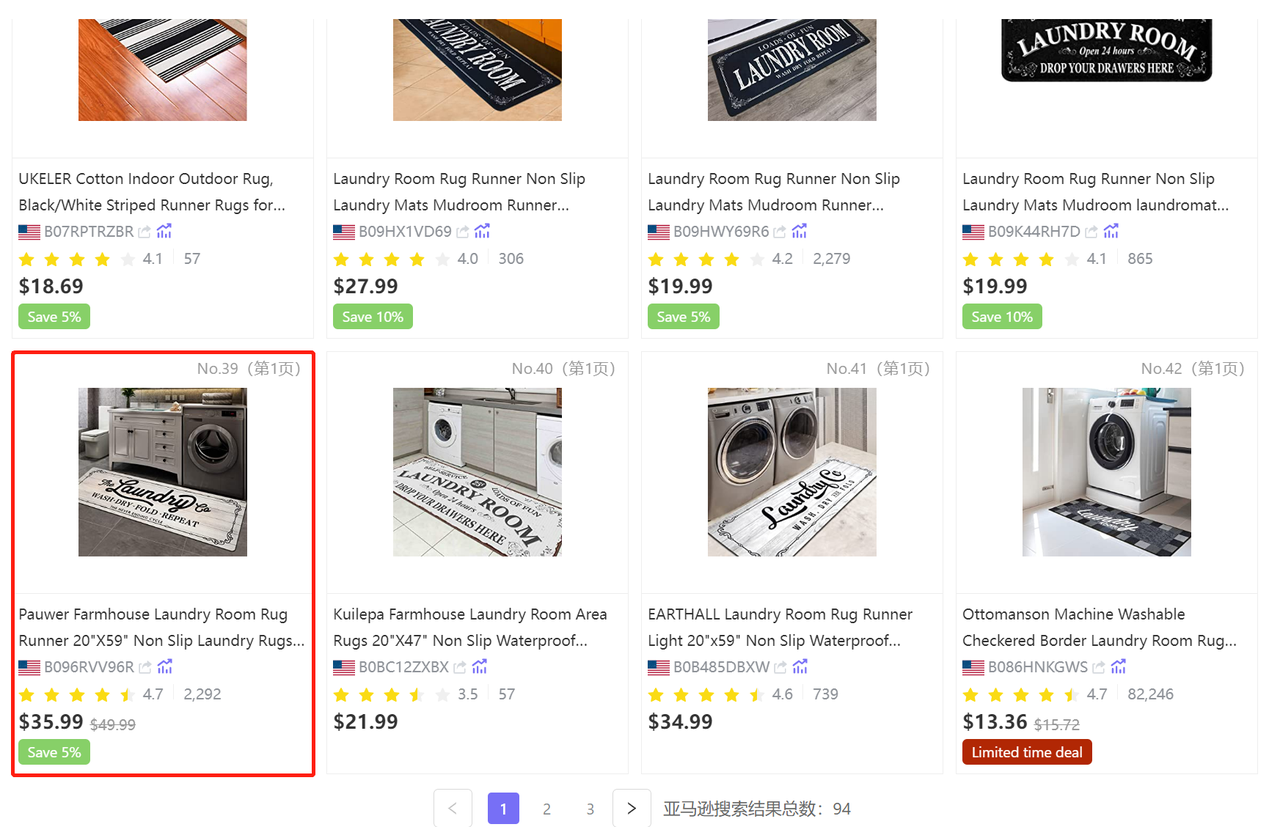Jump to page 3 of results
Screen dimensions: 1280x827
pos(590,808)
